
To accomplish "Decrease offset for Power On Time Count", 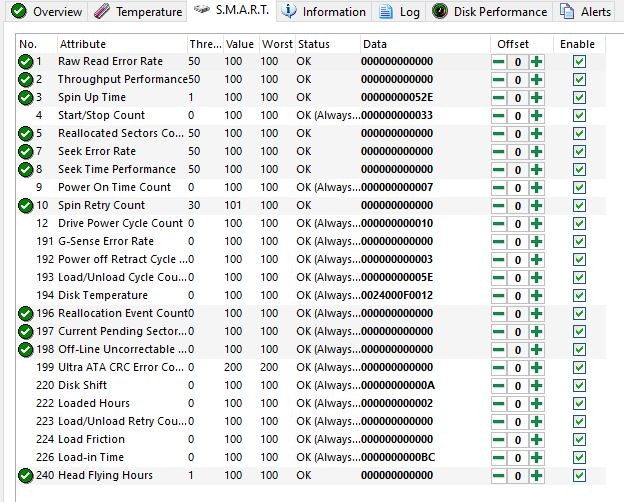I will point(499,188).
